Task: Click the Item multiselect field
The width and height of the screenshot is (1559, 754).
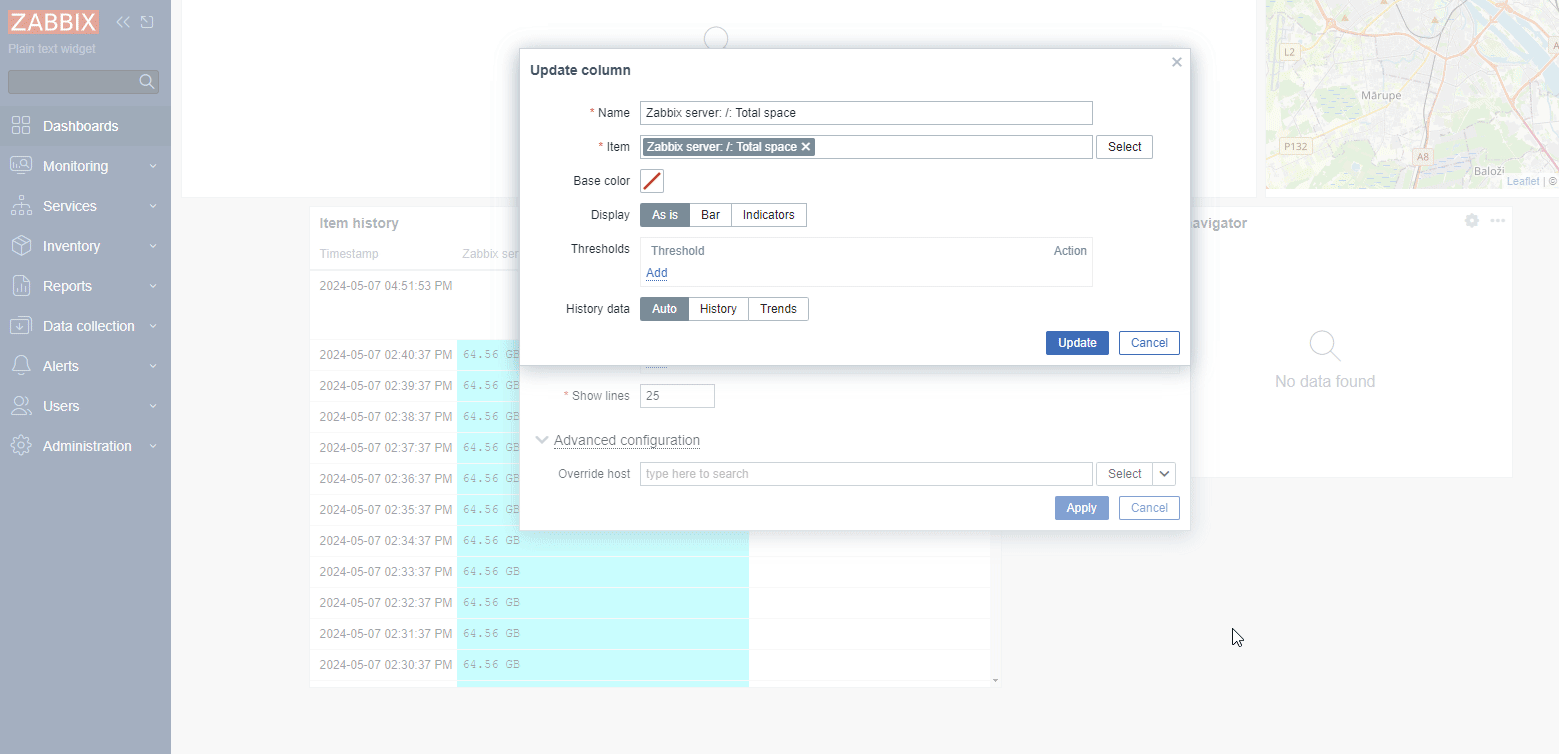Action: (866, 147)
